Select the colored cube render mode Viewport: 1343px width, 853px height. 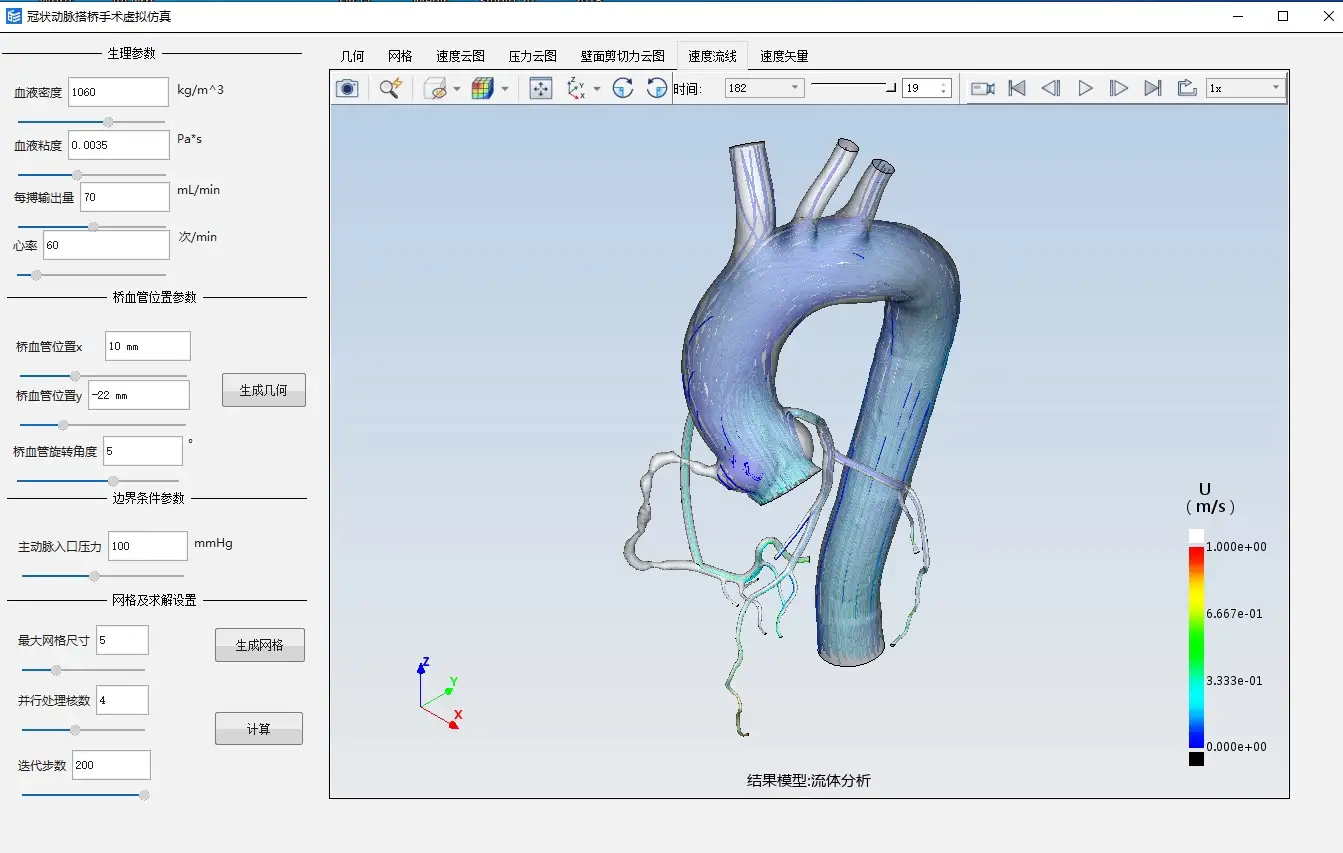(x=483, y=89)
